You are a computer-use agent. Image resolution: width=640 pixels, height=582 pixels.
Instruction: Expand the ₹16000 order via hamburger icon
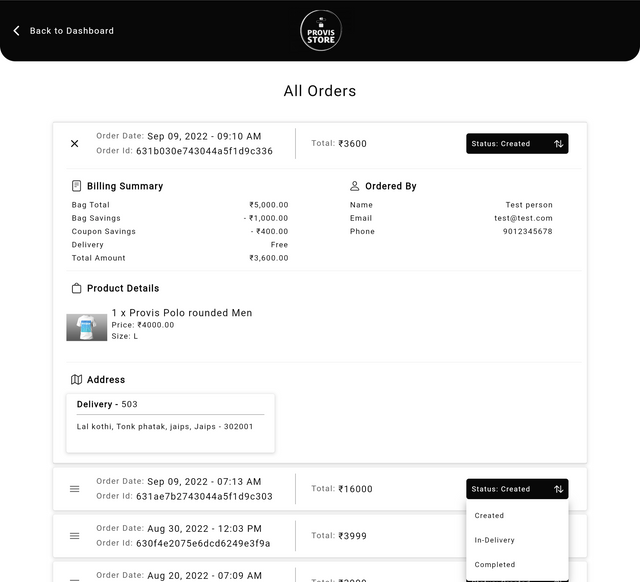(x=74, y=489)
